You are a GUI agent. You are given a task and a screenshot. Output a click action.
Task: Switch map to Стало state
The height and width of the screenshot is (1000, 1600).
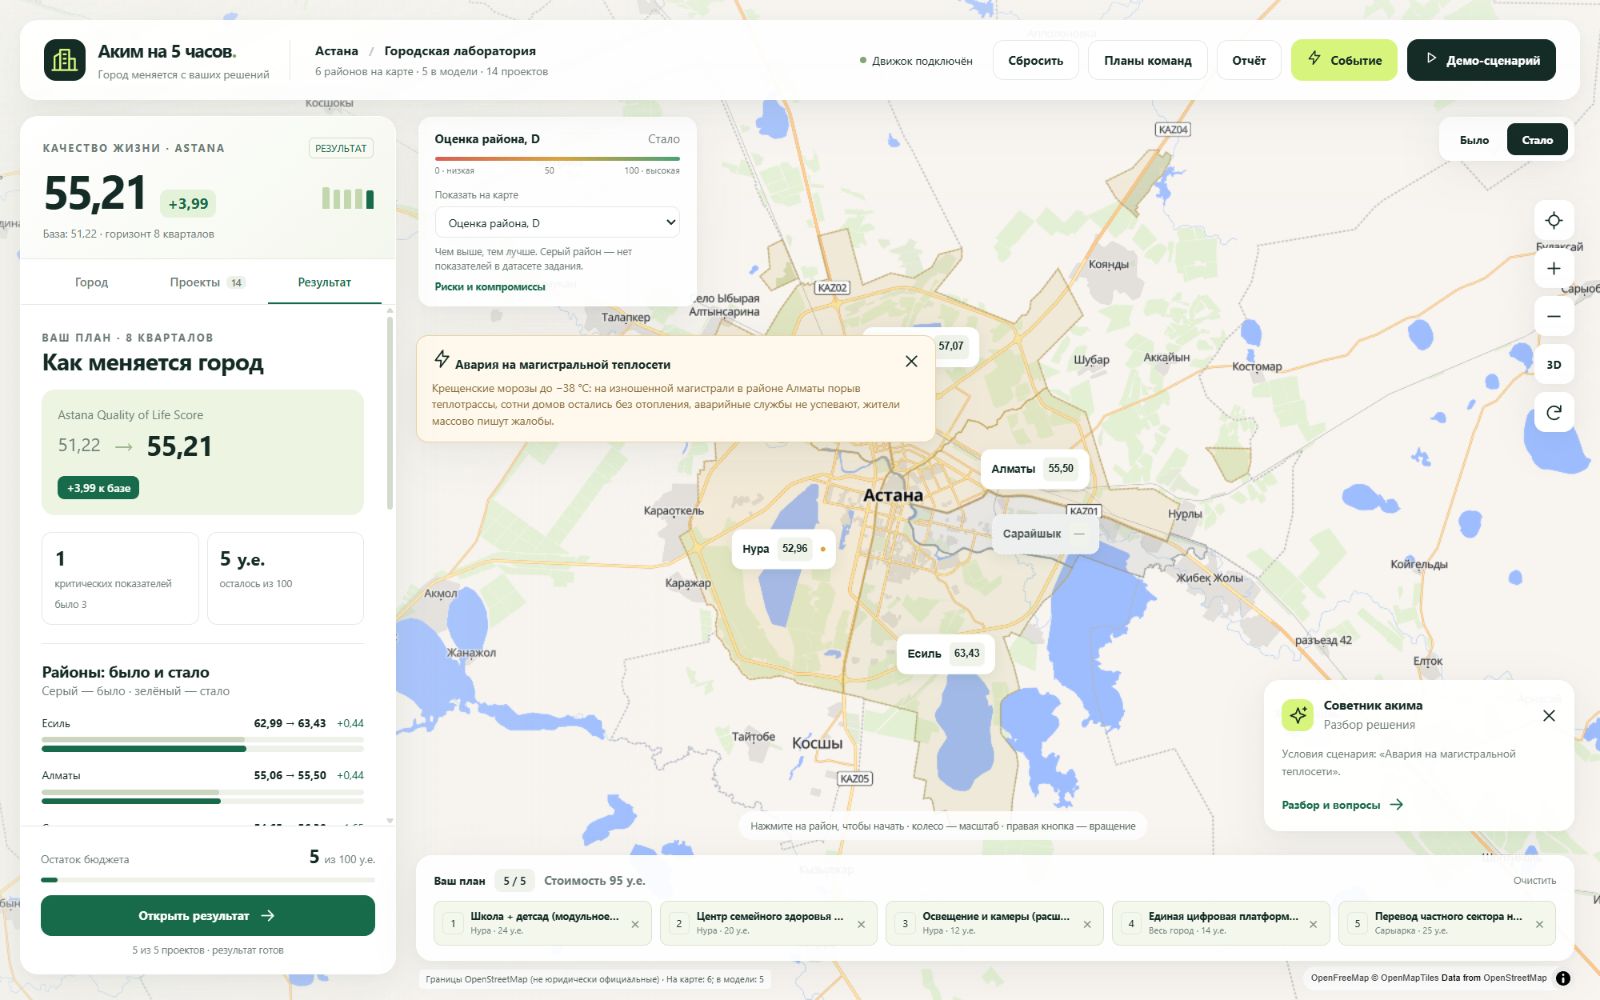(x=1537, y=140)
